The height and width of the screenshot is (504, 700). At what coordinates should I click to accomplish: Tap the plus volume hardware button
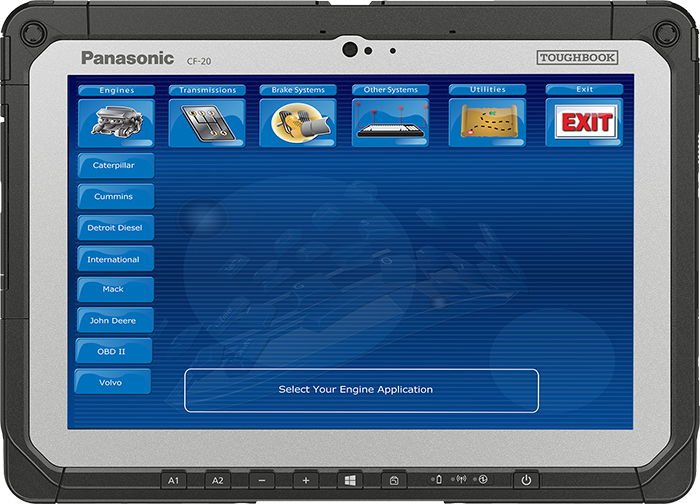pyautogui.click(x=306, y=480)
